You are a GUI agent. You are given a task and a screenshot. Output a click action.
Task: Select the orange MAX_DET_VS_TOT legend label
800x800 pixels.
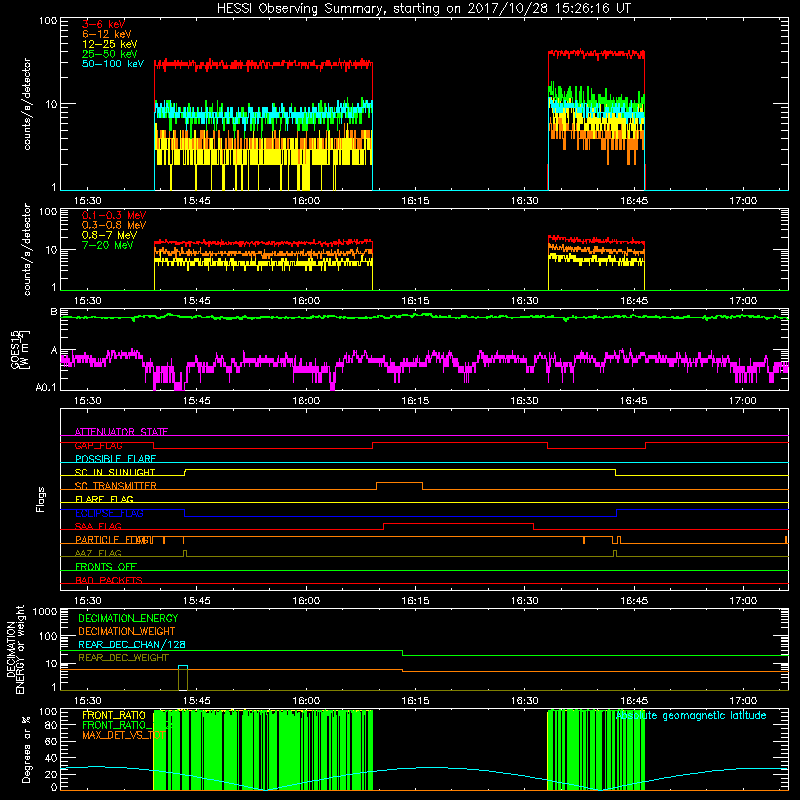click(x=123, y=735)
